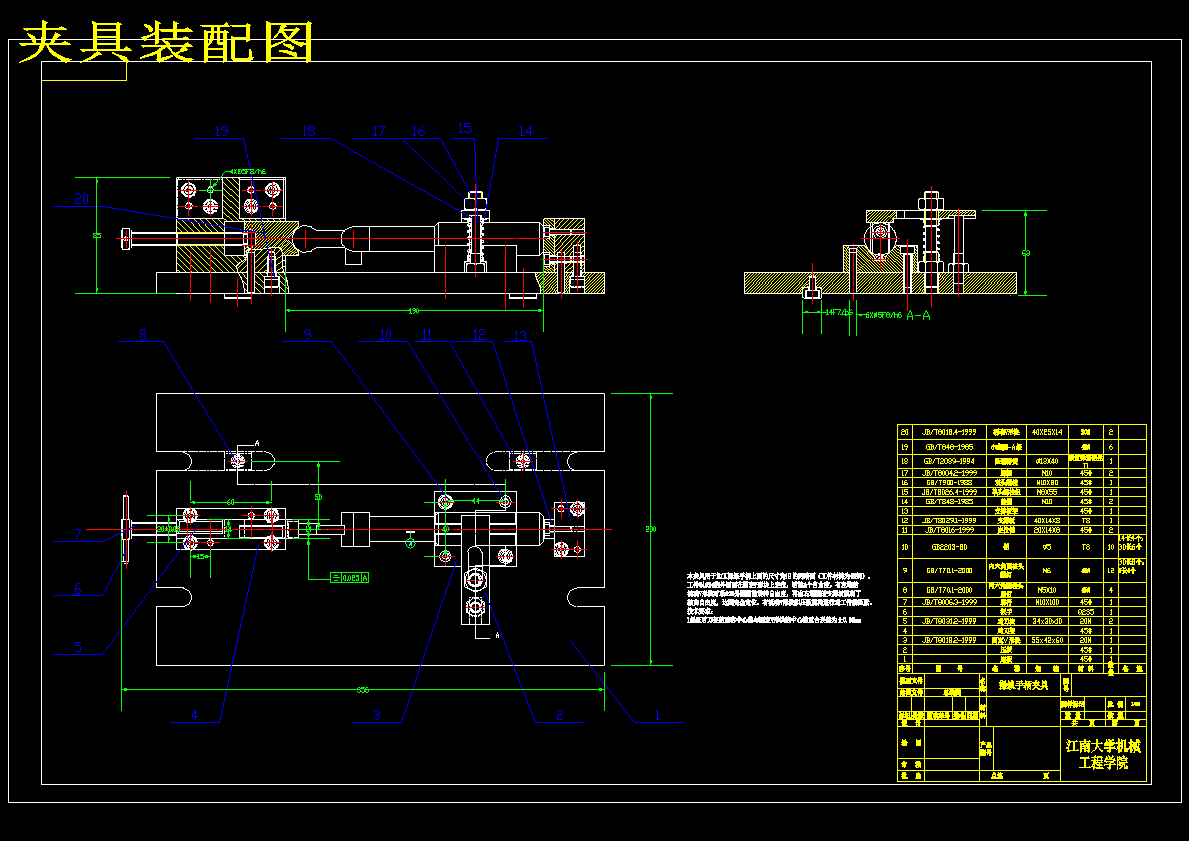This screenshot has height=841, width=1189.
Task: Click balloon callout 2 below the plan view
Action: 560,715
